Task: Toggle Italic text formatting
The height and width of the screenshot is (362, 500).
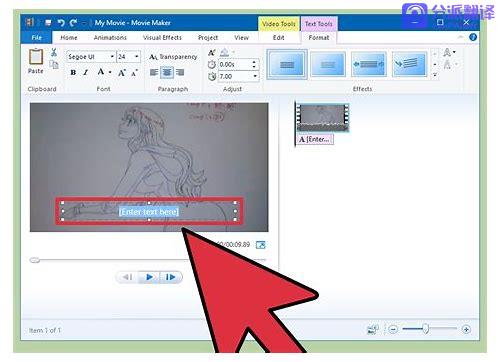Action: (86, 72)
